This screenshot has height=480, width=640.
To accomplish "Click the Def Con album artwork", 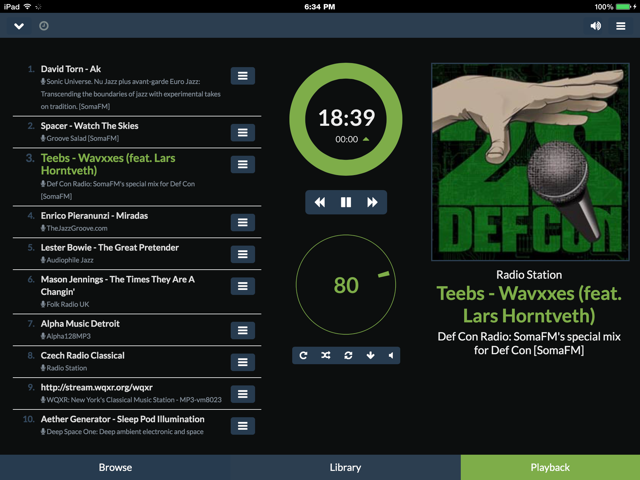I will [530, 162].
